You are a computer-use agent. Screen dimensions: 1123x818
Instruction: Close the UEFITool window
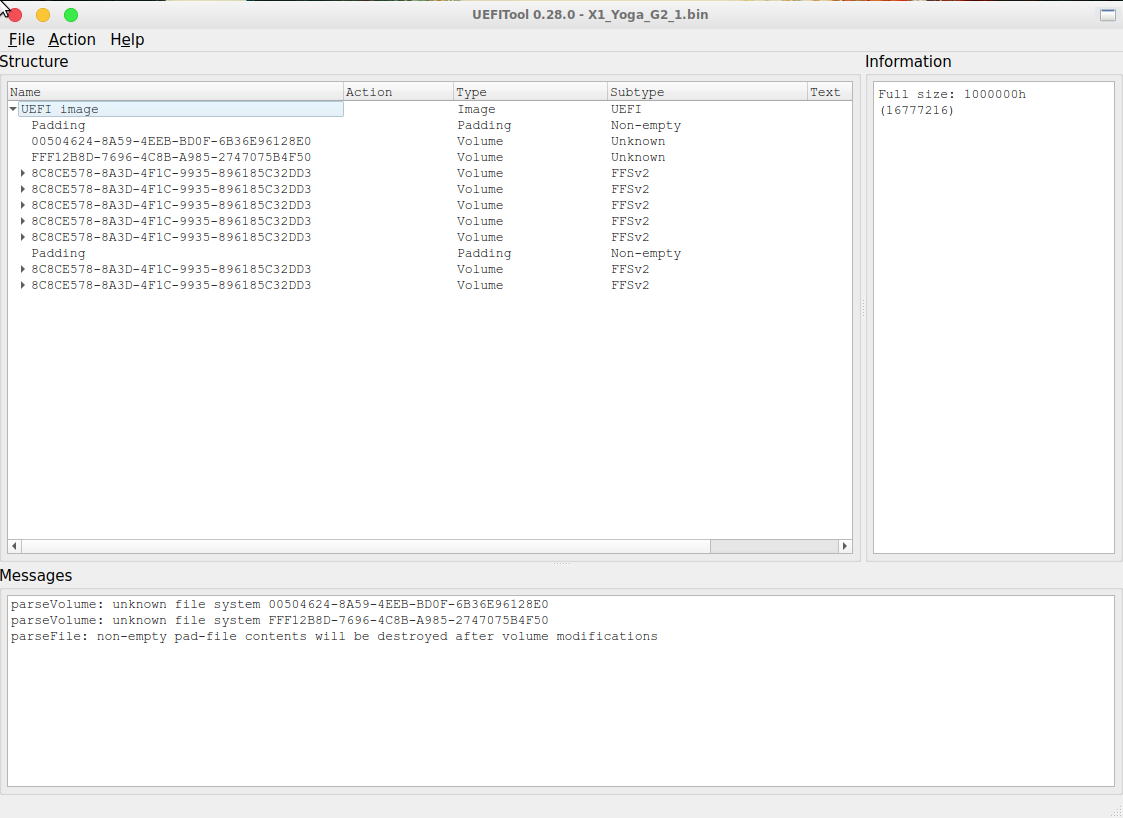point(15,15)
